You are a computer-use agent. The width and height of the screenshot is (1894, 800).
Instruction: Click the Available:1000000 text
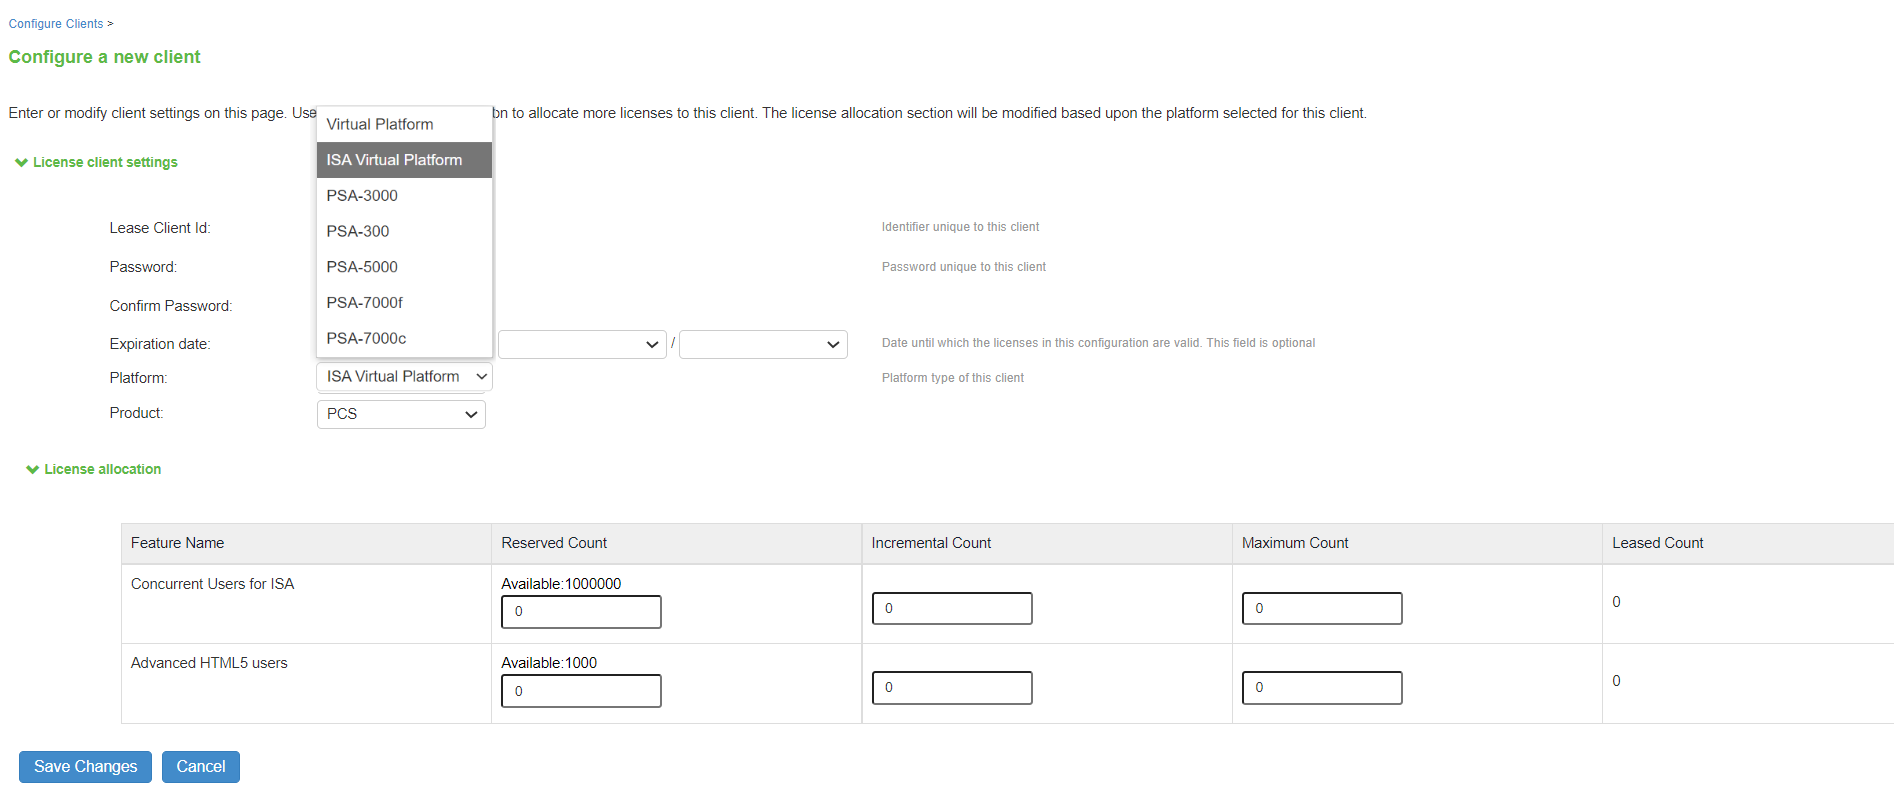coord(561,584)
